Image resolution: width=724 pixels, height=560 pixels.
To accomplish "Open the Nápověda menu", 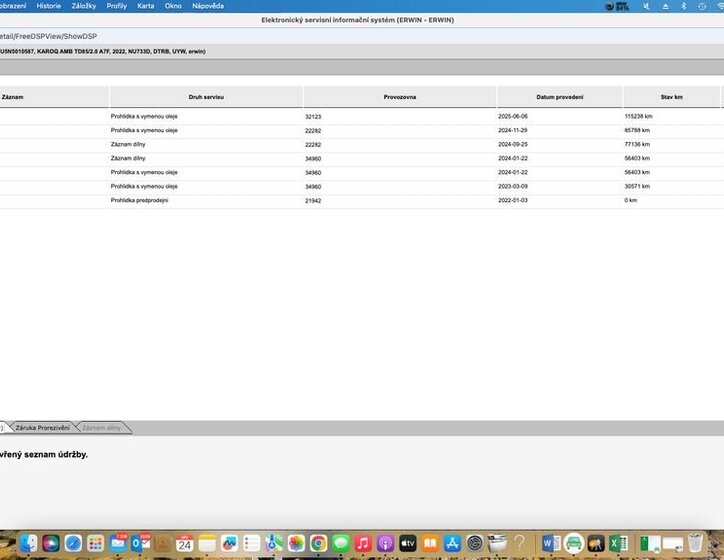I will pyautogui.click(x=207, y=6).
